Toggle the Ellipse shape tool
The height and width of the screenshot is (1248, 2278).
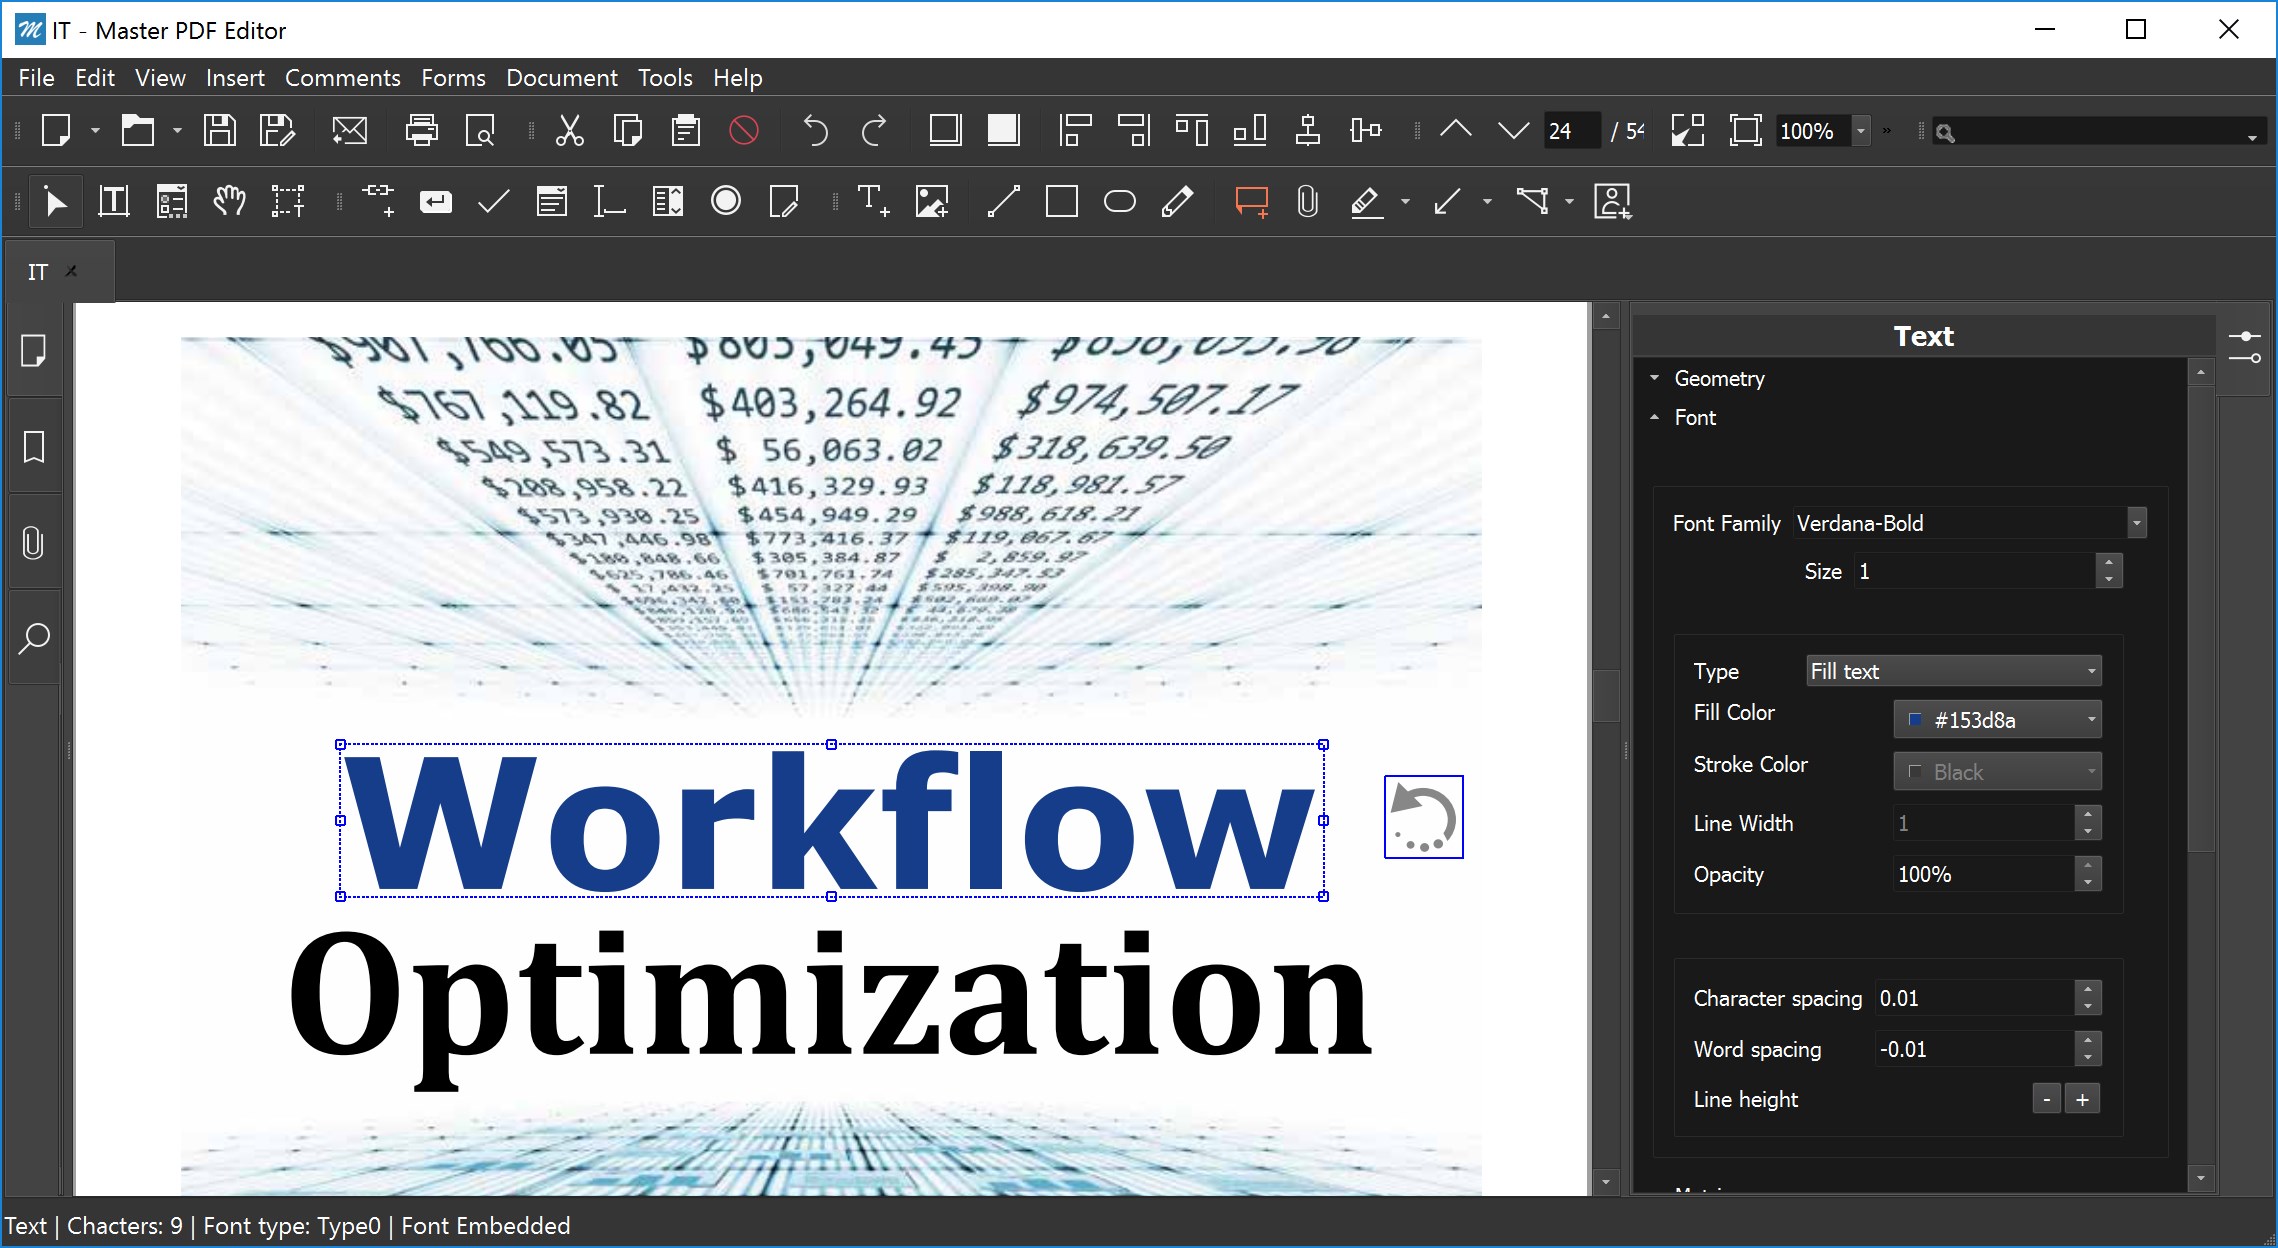click(1119, 201)
